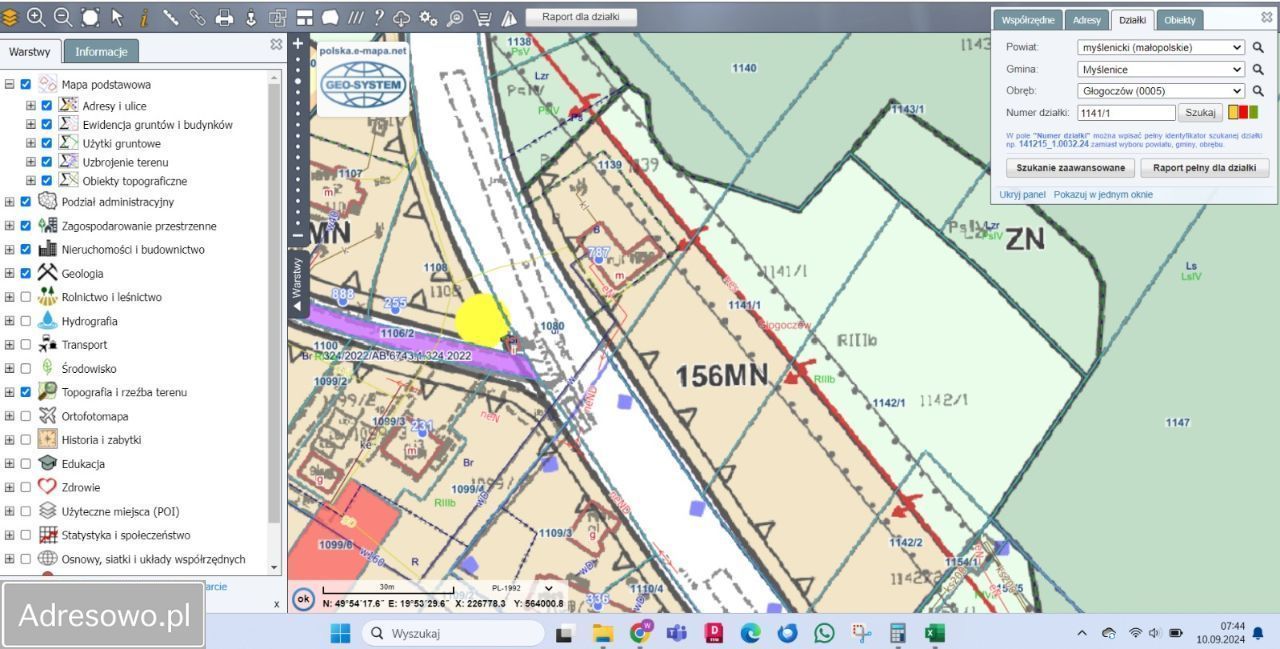Enable the Hydrografia layer checkbox
Image resolution: width=1280 pixels, height=649 pixels.
26,321
